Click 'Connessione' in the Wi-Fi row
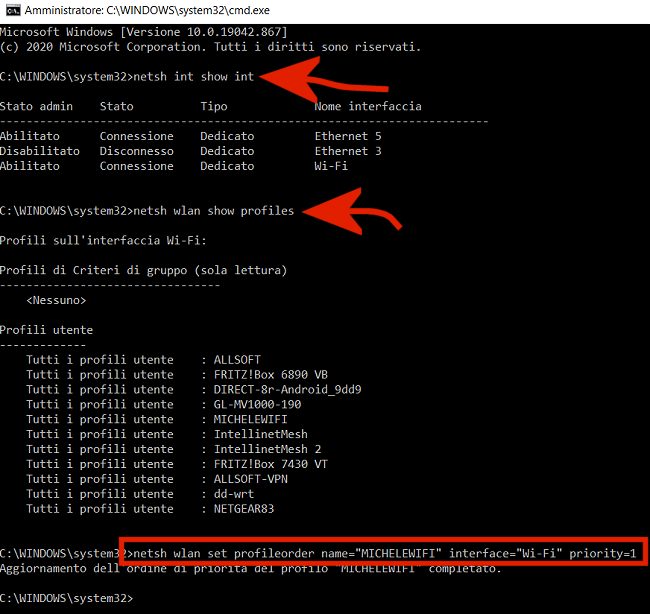 137,166
